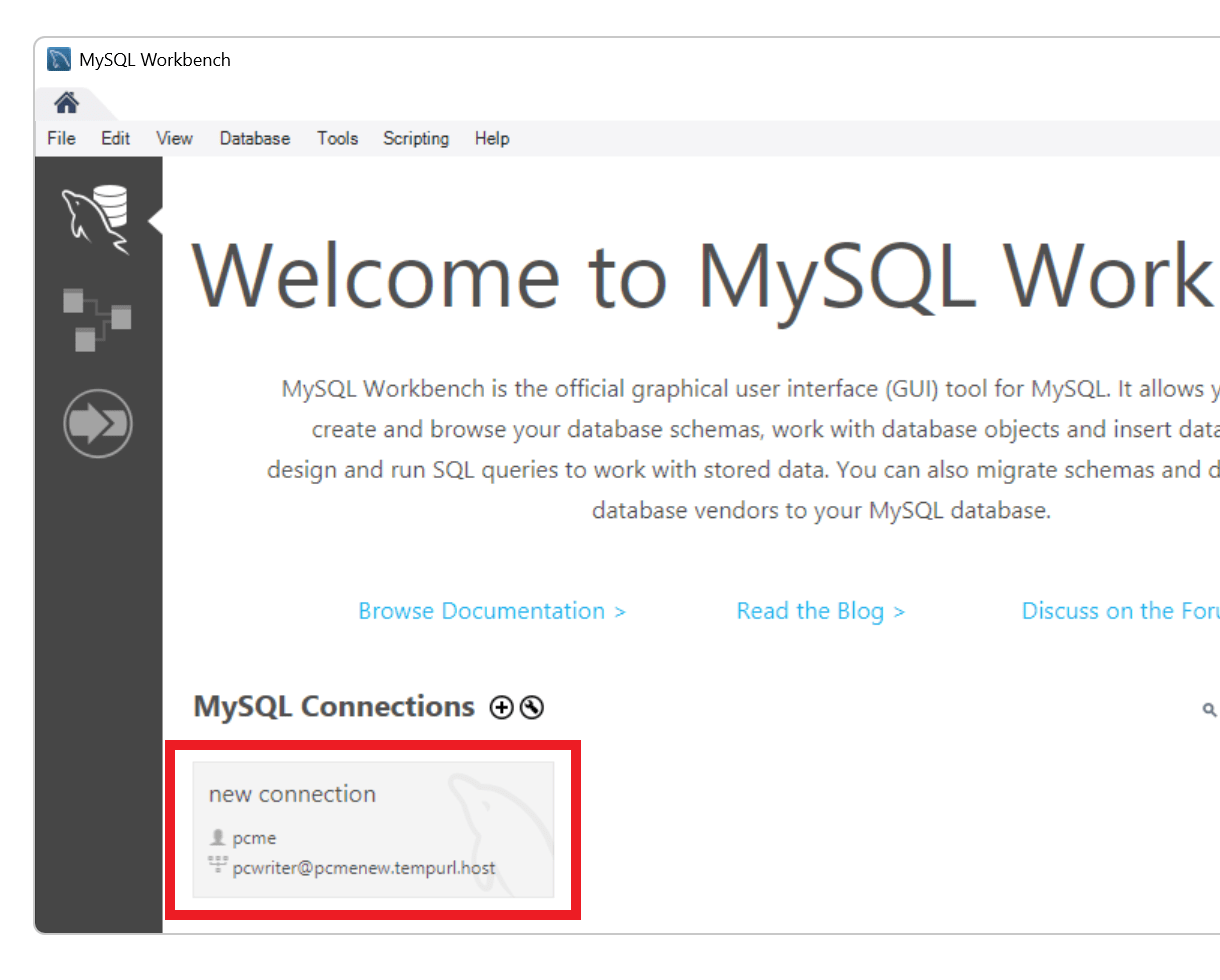Manage connections with the wrench icon
The height and width of the screenshot is (980, 1220).
click(532, 708)
